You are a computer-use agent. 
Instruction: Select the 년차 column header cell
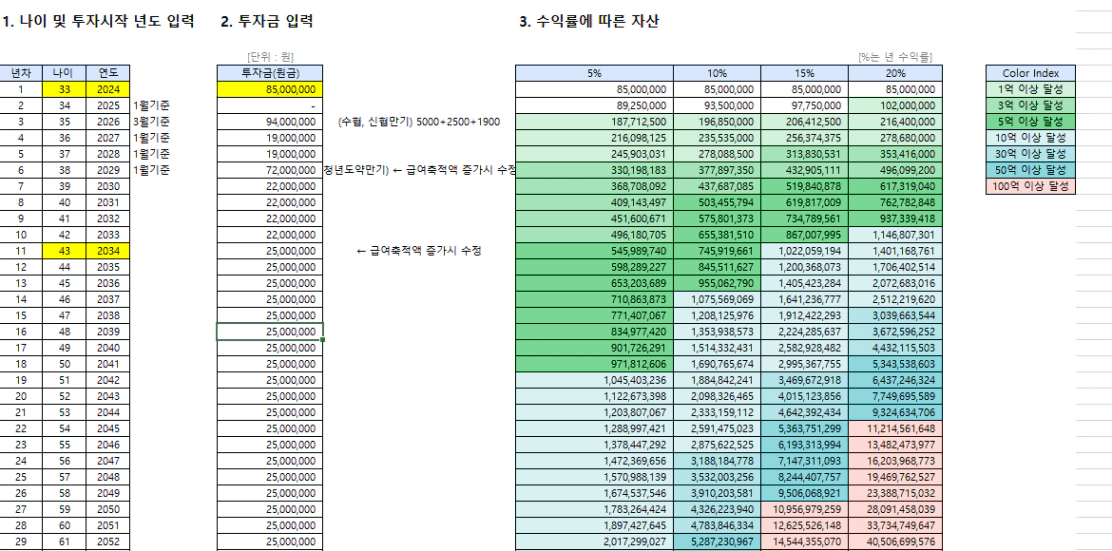(20, 73)
